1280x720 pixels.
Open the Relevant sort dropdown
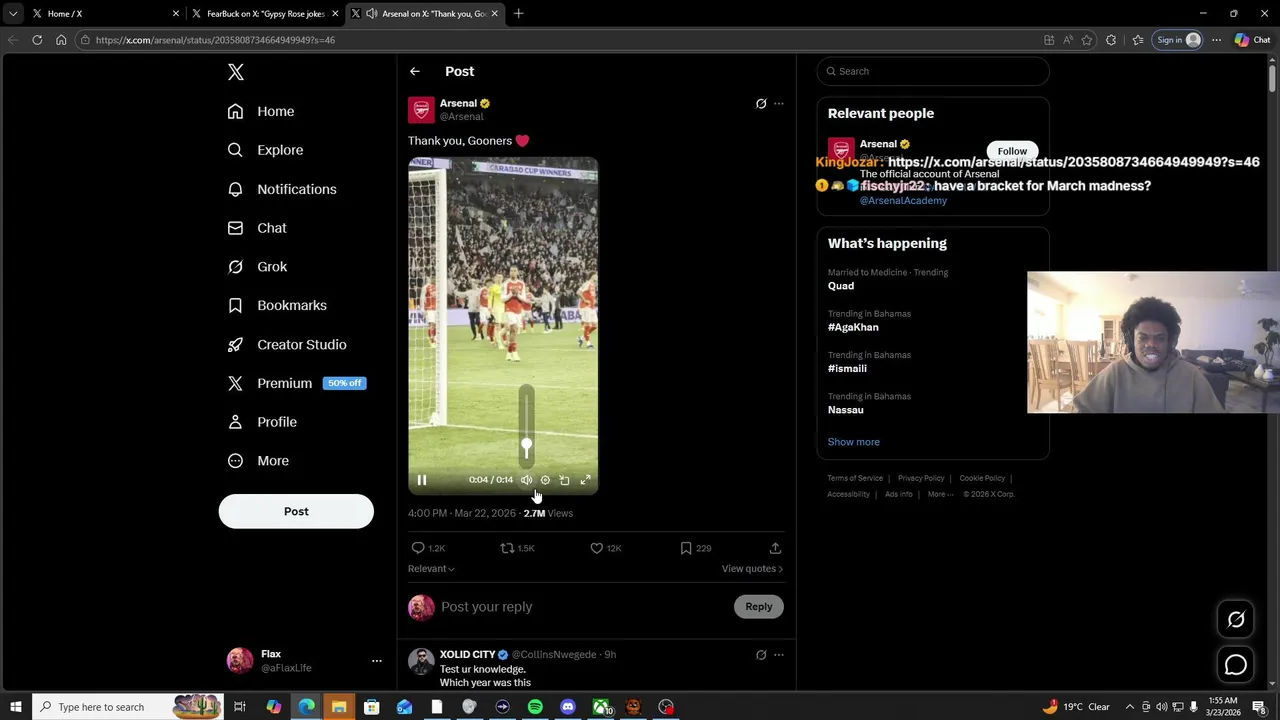[x=431, y=569]
